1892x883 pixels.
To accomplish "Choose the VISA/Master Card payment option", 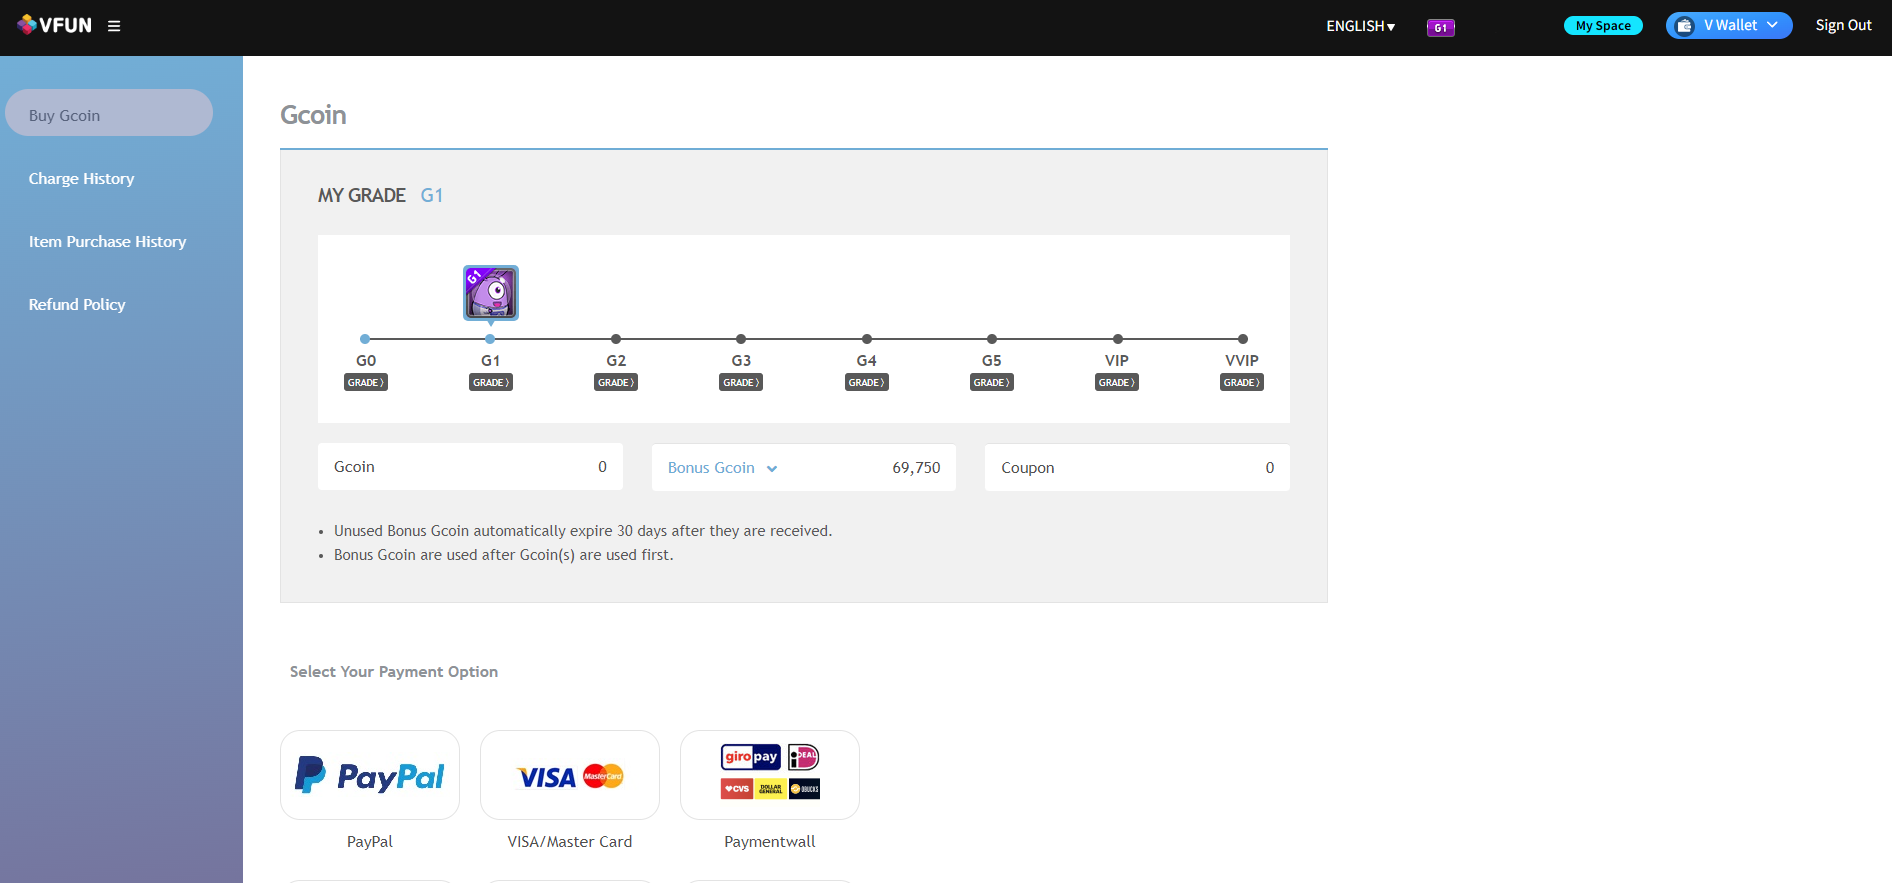I will (570, 775).
